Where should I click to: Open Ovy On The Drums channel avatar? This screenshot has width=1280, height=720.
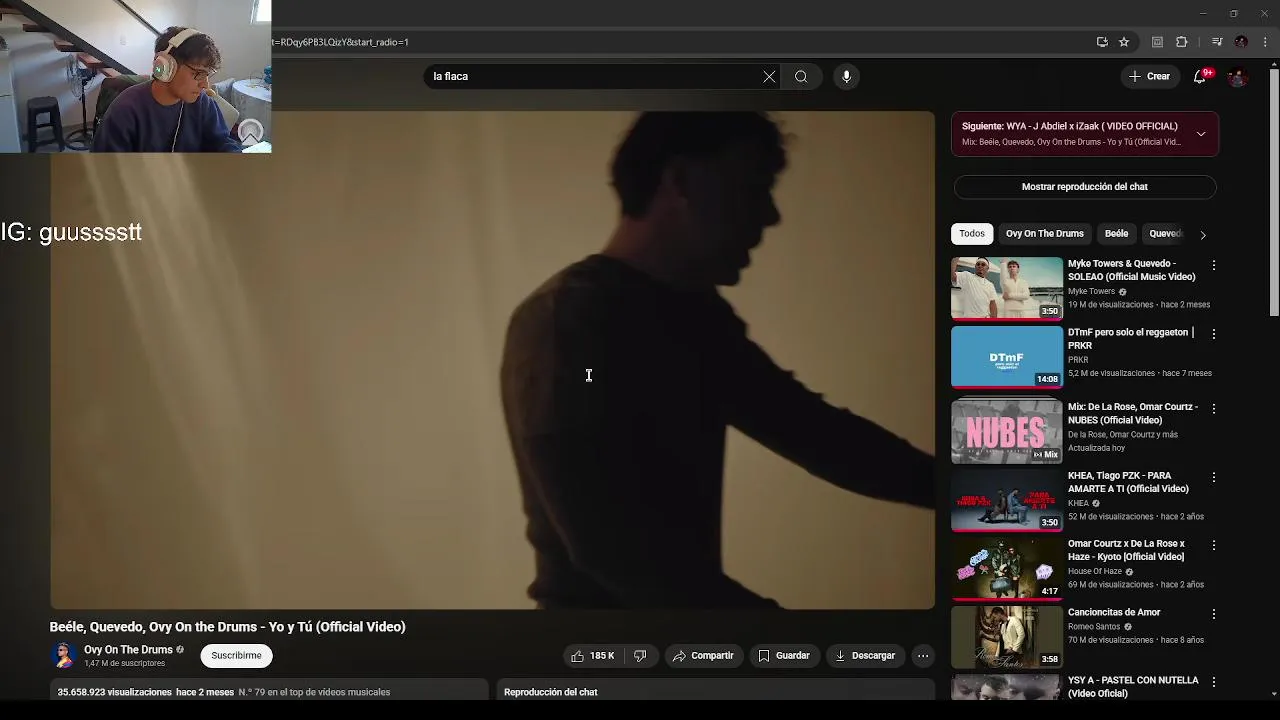64,656
